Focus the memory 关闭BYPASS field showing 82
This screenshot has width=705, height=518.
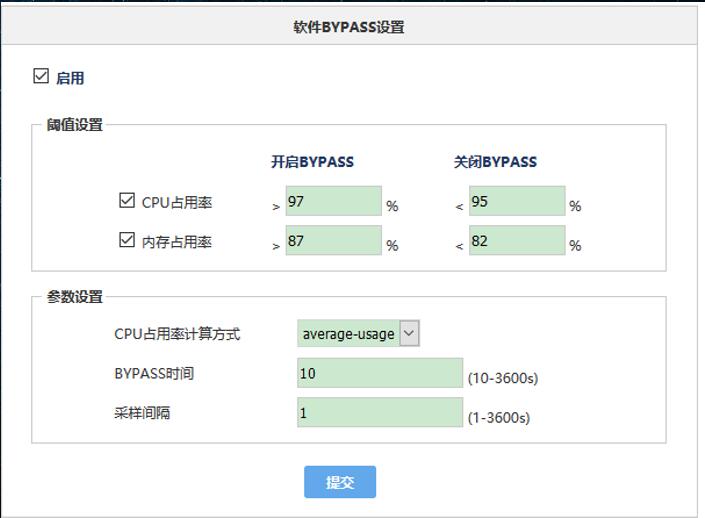click(516, 240)
